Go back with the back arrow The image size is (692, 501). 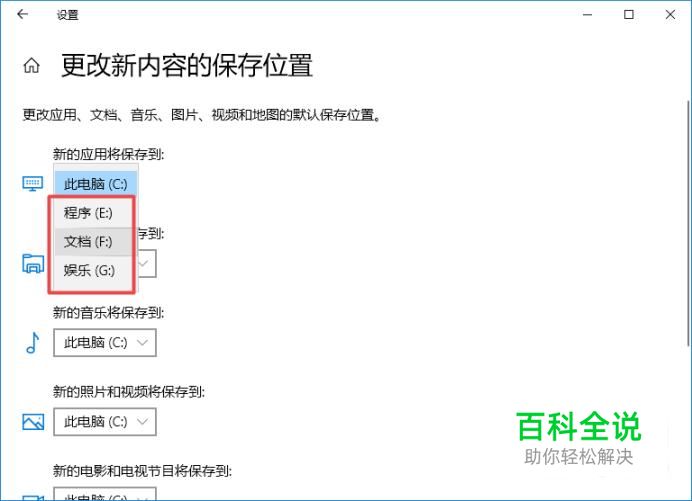(x=23, y=15)
